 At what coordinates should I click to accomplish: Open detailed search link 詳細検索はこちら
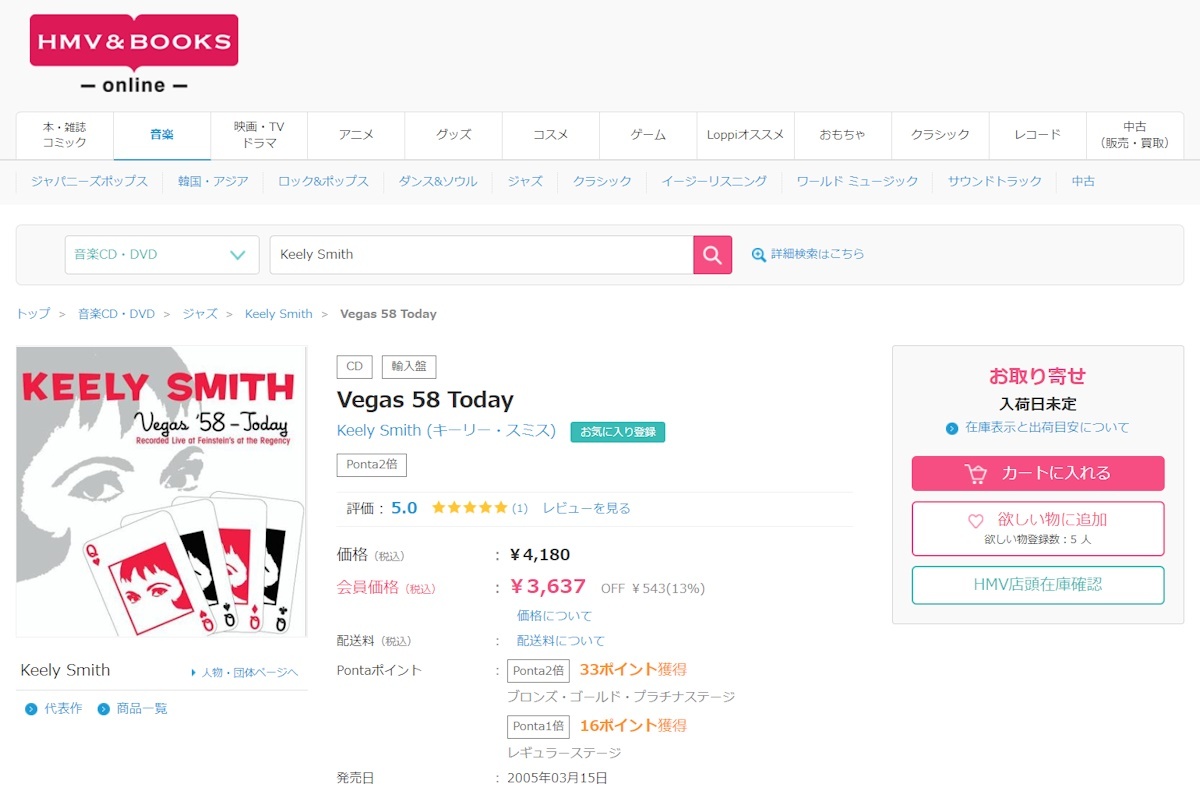(808, 254)
